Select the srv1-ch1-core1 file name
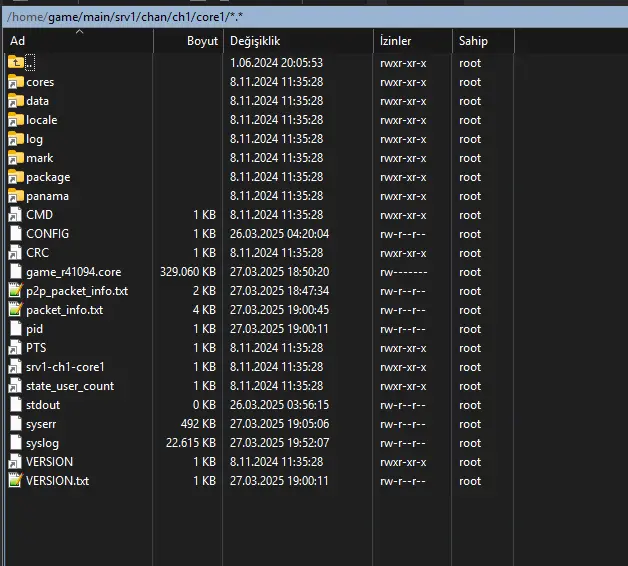The width and height of the screenshot is (628, 566). (65, 367)
